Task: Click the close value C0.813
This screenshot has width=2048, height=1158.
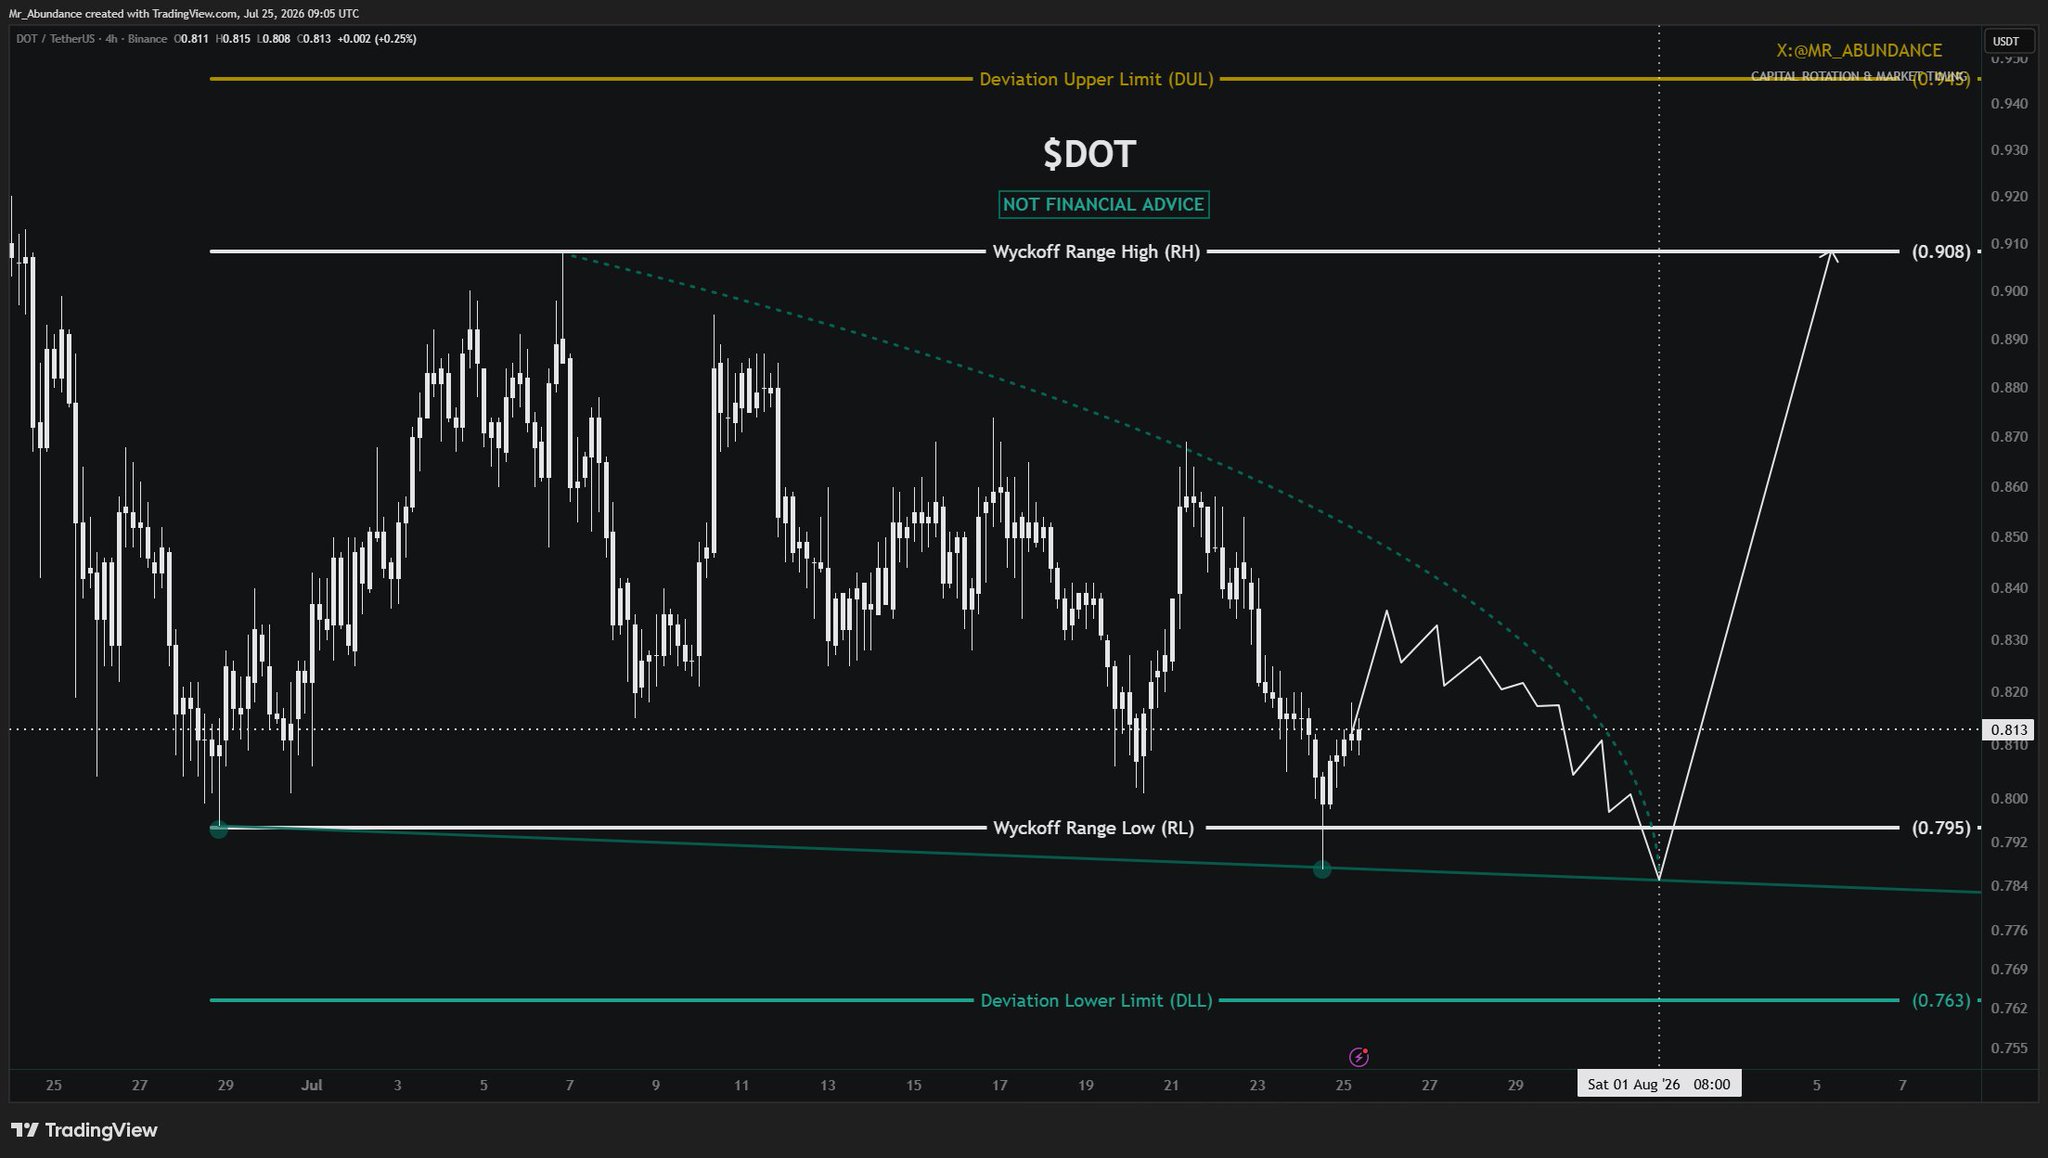Action: (314, 39)
